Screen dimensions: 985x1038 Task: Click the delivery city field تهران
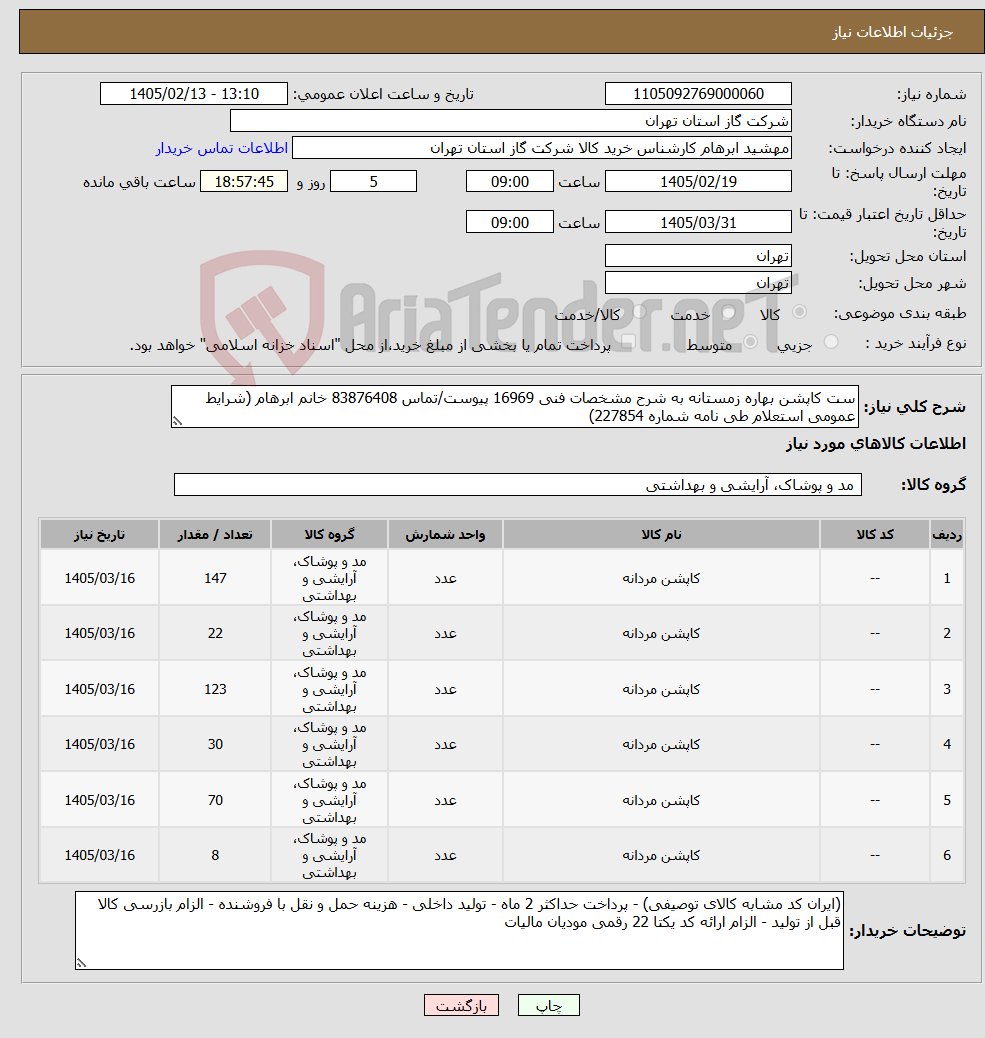pos(698,283)
